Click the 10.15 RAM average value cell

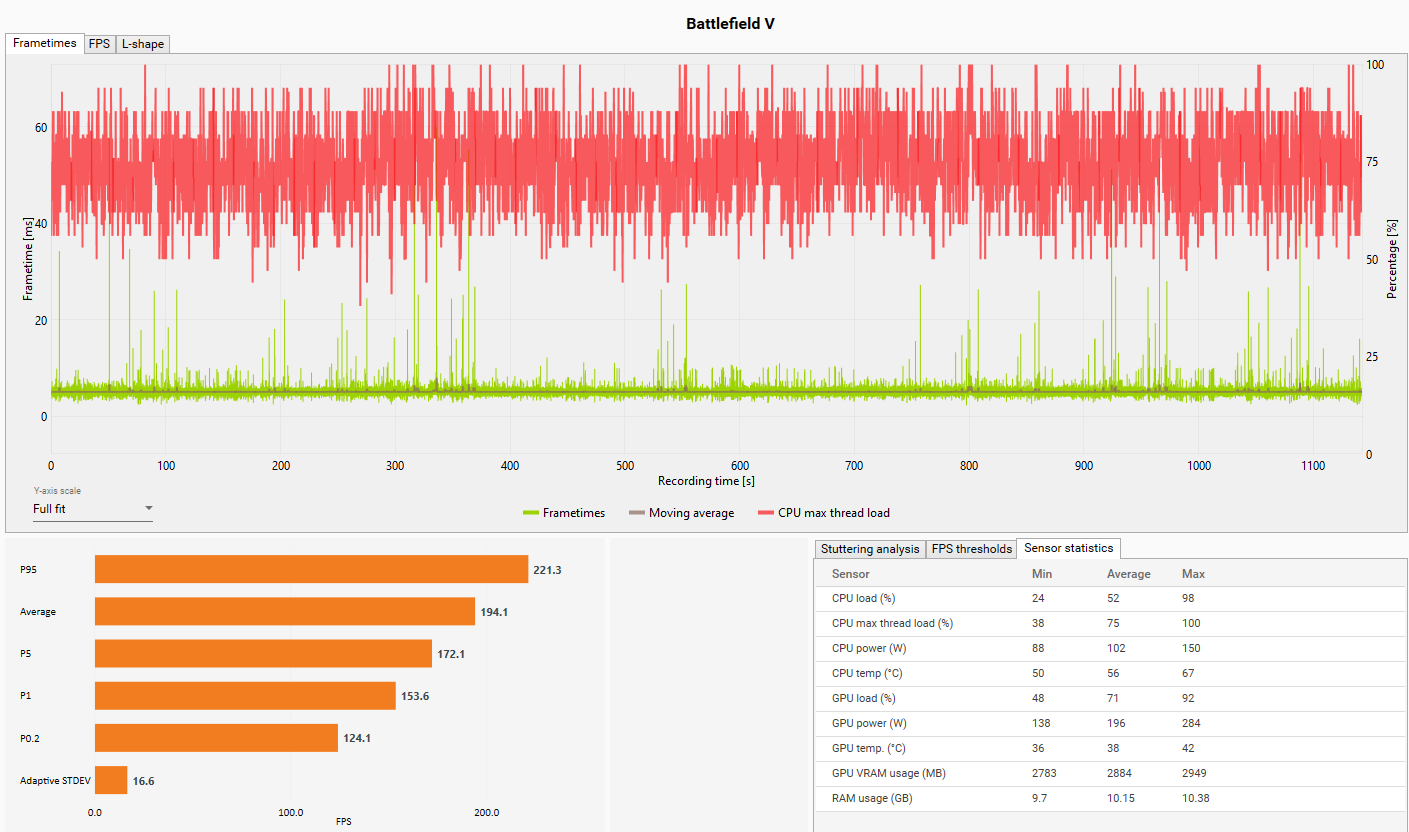coord(1122,799)
